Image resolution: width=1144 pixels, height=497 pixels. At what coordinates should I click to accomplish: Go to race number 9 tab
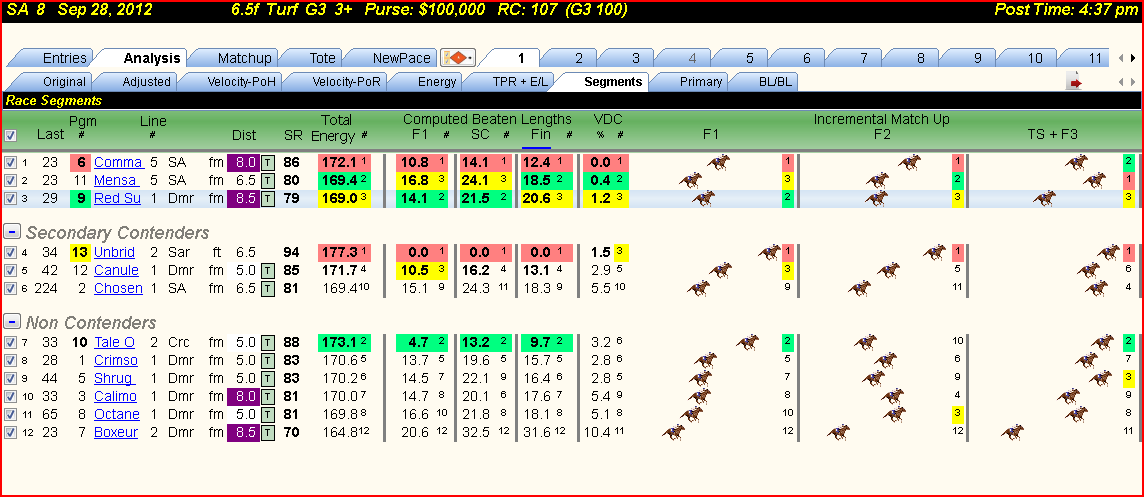pos(978,58)
